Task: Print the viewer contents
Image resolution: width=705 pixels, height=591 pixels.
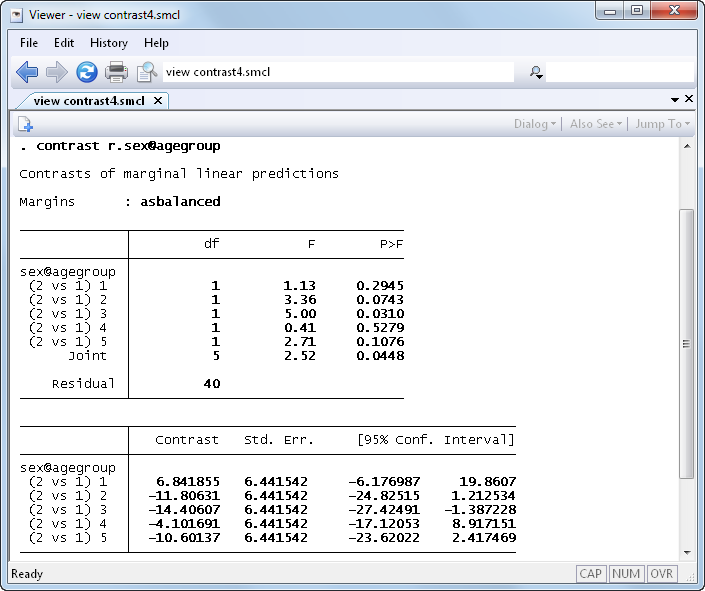Action: click(116, 72)
